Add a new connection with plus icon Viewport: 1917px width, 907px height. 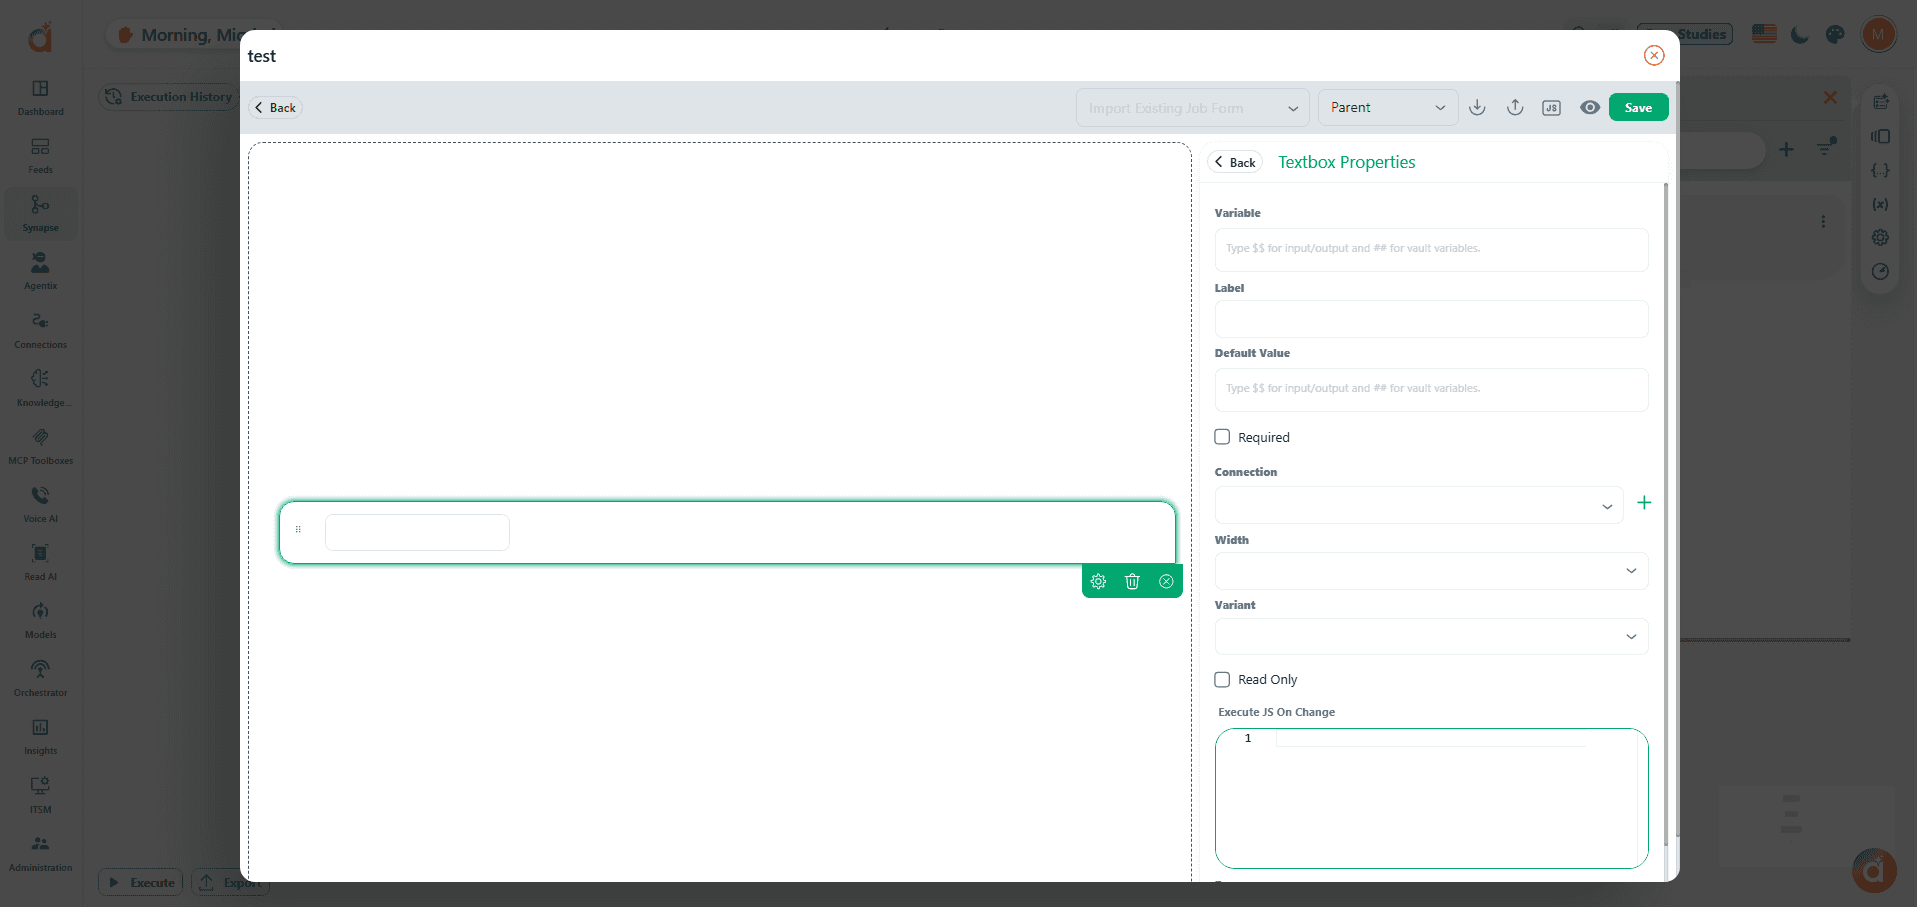(1644, 503)
